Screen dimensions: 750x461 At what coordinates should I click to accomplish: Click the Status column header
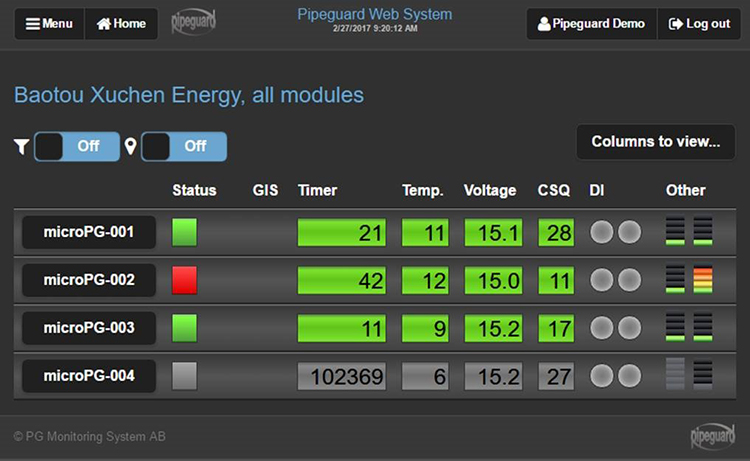click(194, 190)
